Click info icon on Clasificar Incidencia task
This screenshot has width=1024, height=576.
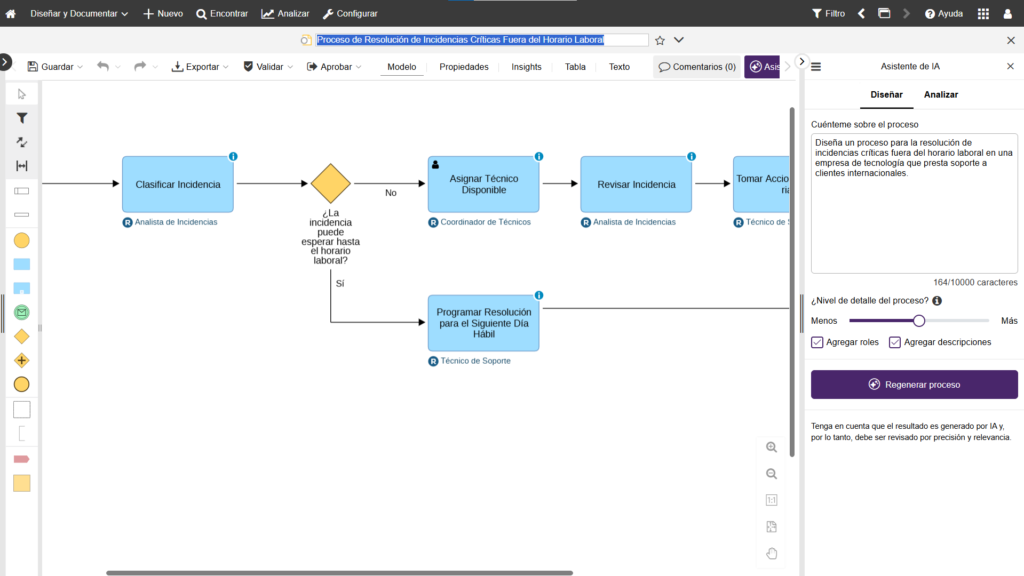click(x=233, y=157)
